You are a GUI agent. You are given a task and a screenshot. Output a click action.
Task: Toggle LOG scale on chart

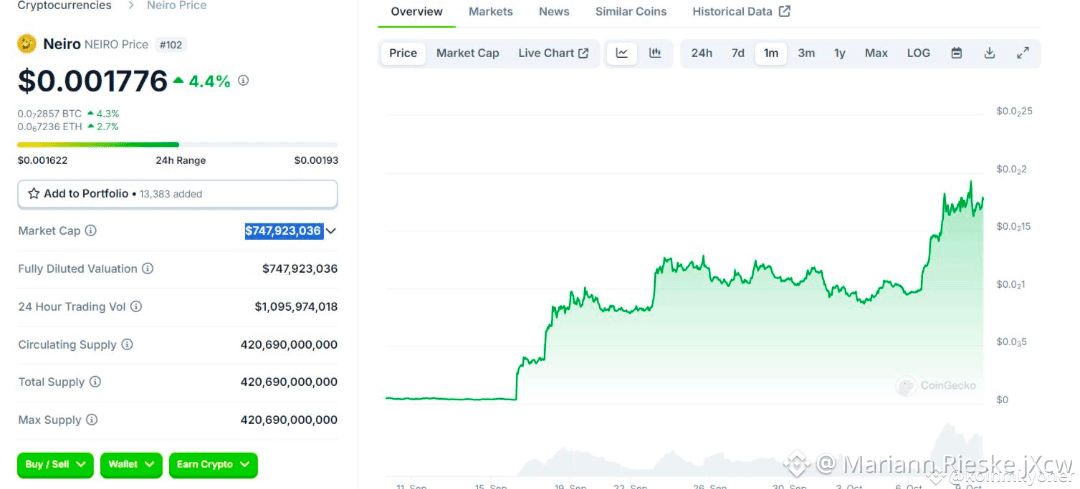(x=918, y=53)
